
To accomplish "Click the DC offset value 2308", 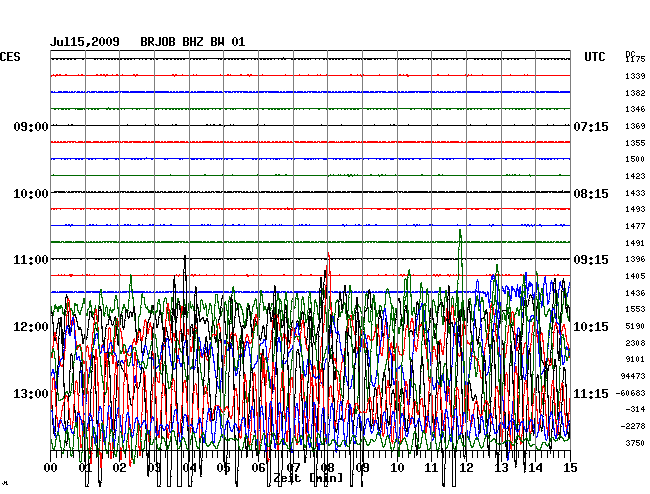I will click(635, 343).
